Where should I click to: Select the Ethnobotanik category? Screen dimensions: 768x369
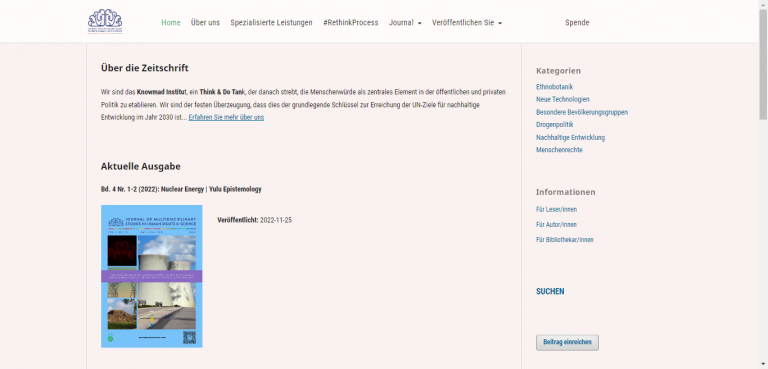click(554, 87)
